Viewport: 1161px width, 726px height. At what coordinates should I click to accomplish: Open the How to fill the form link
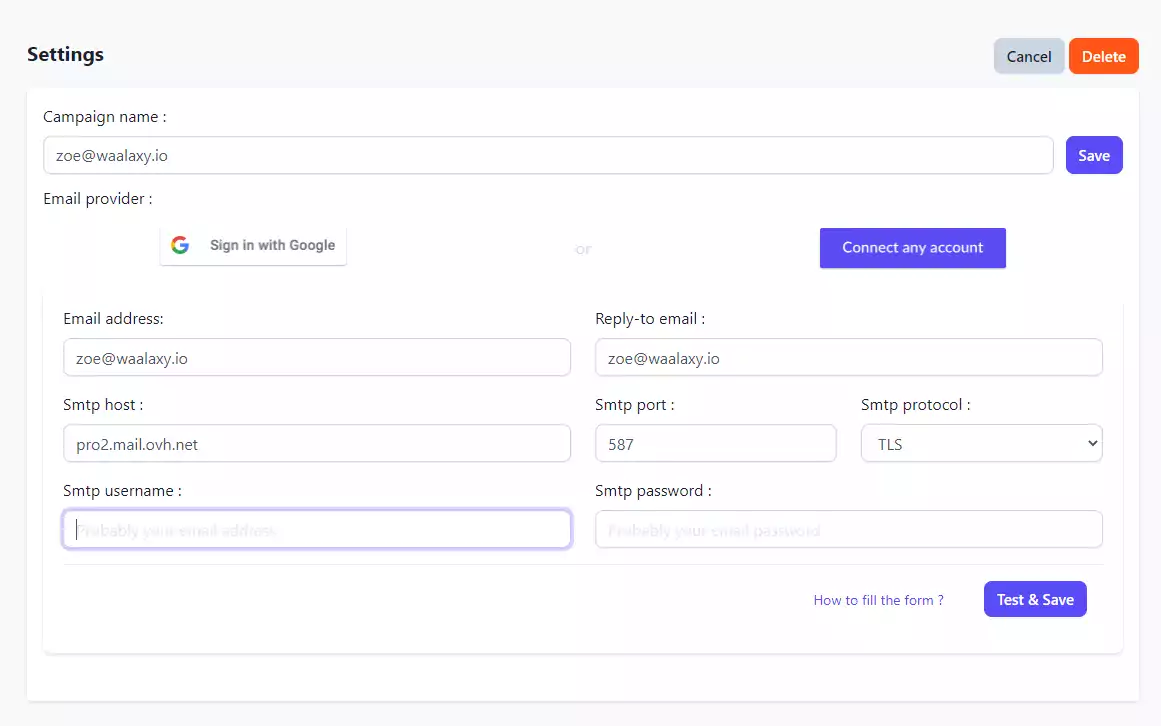878,600
